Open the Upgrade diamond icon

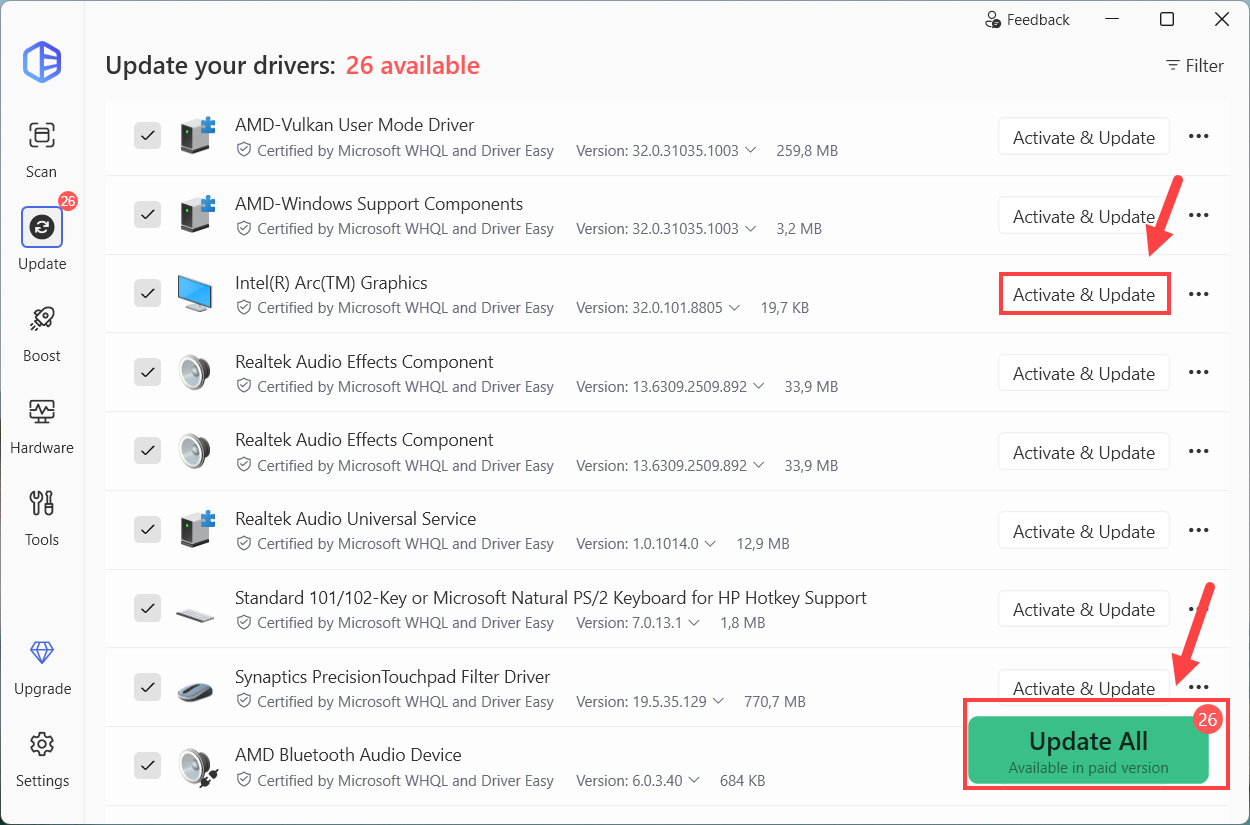[x=42, y=653]
